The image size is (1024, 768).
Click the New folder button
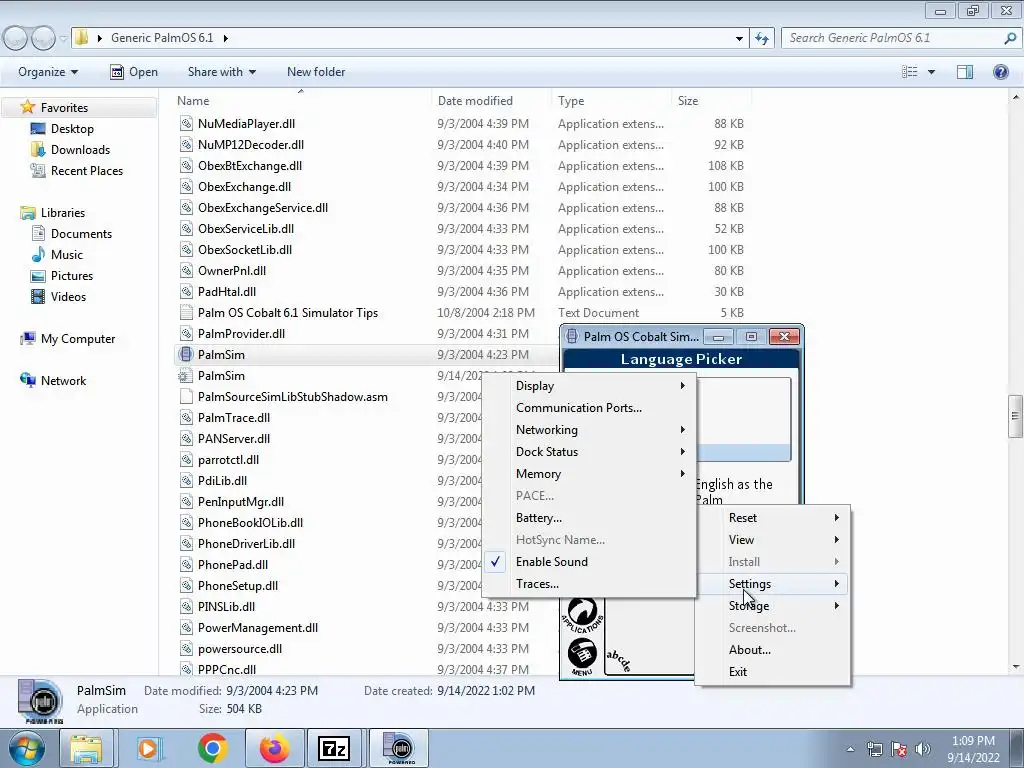pos(316,72)
